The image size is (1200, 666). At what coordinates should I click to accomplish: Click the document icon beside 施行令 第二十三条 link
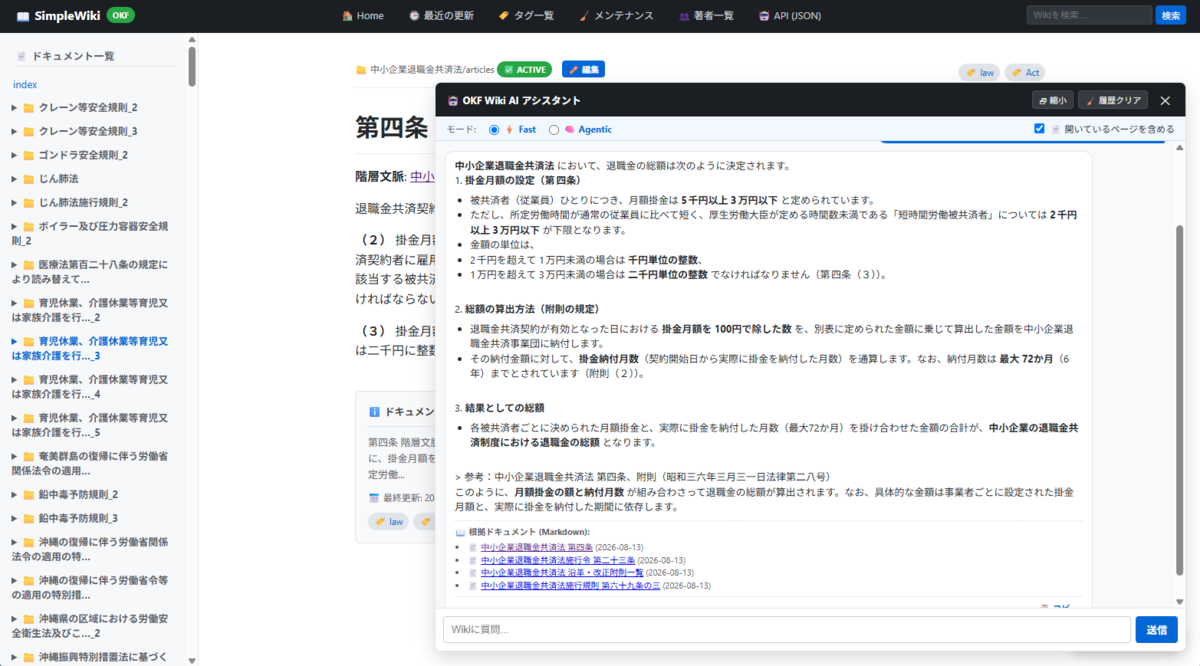point(473,561)
